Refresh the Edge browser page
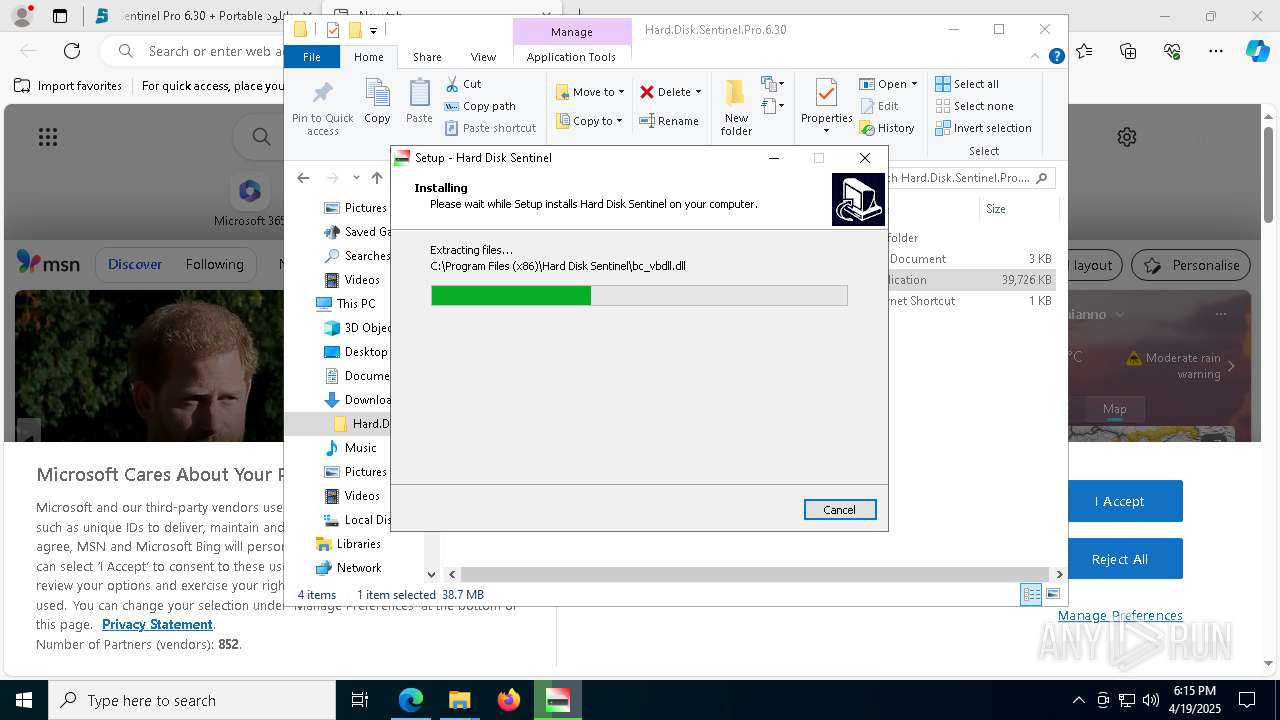Screen dimensions: 1280x720 (x=72, y=50)
